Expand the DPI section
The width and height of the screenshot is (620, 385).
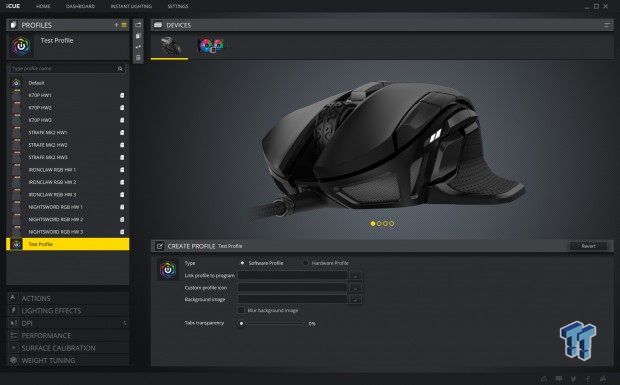coord(68,323)
